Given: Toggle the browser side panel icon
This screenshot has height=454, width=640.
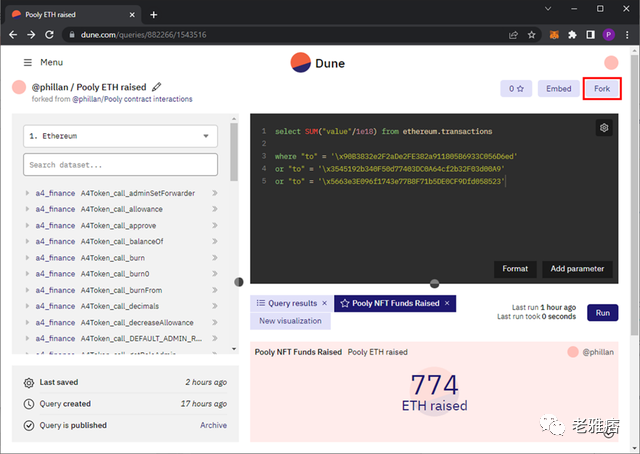Looking at the screenshot, I should point(590,35).
